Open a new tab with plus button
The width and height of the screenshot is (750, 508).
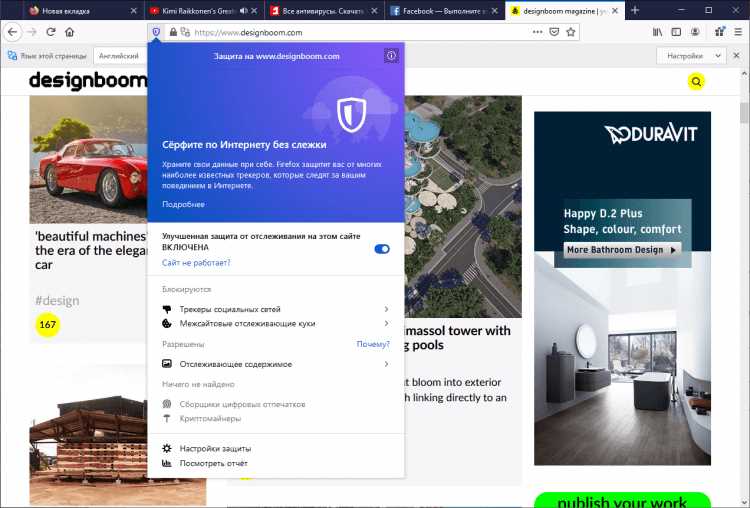tap(634, 10)
